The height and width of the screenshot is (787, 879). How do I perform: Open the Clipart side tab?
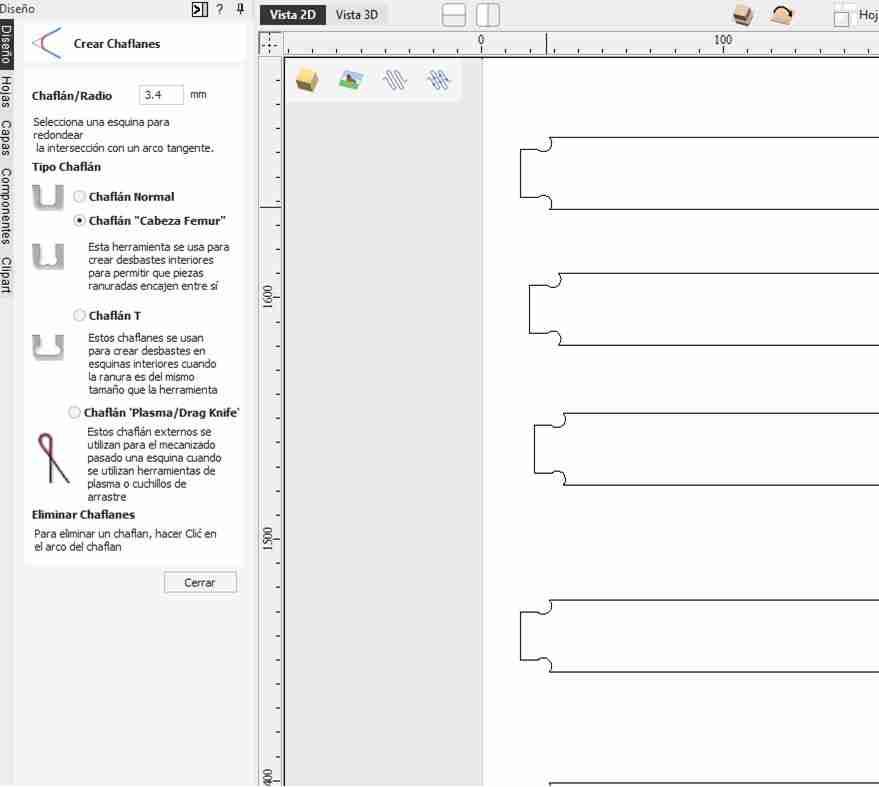6,275
